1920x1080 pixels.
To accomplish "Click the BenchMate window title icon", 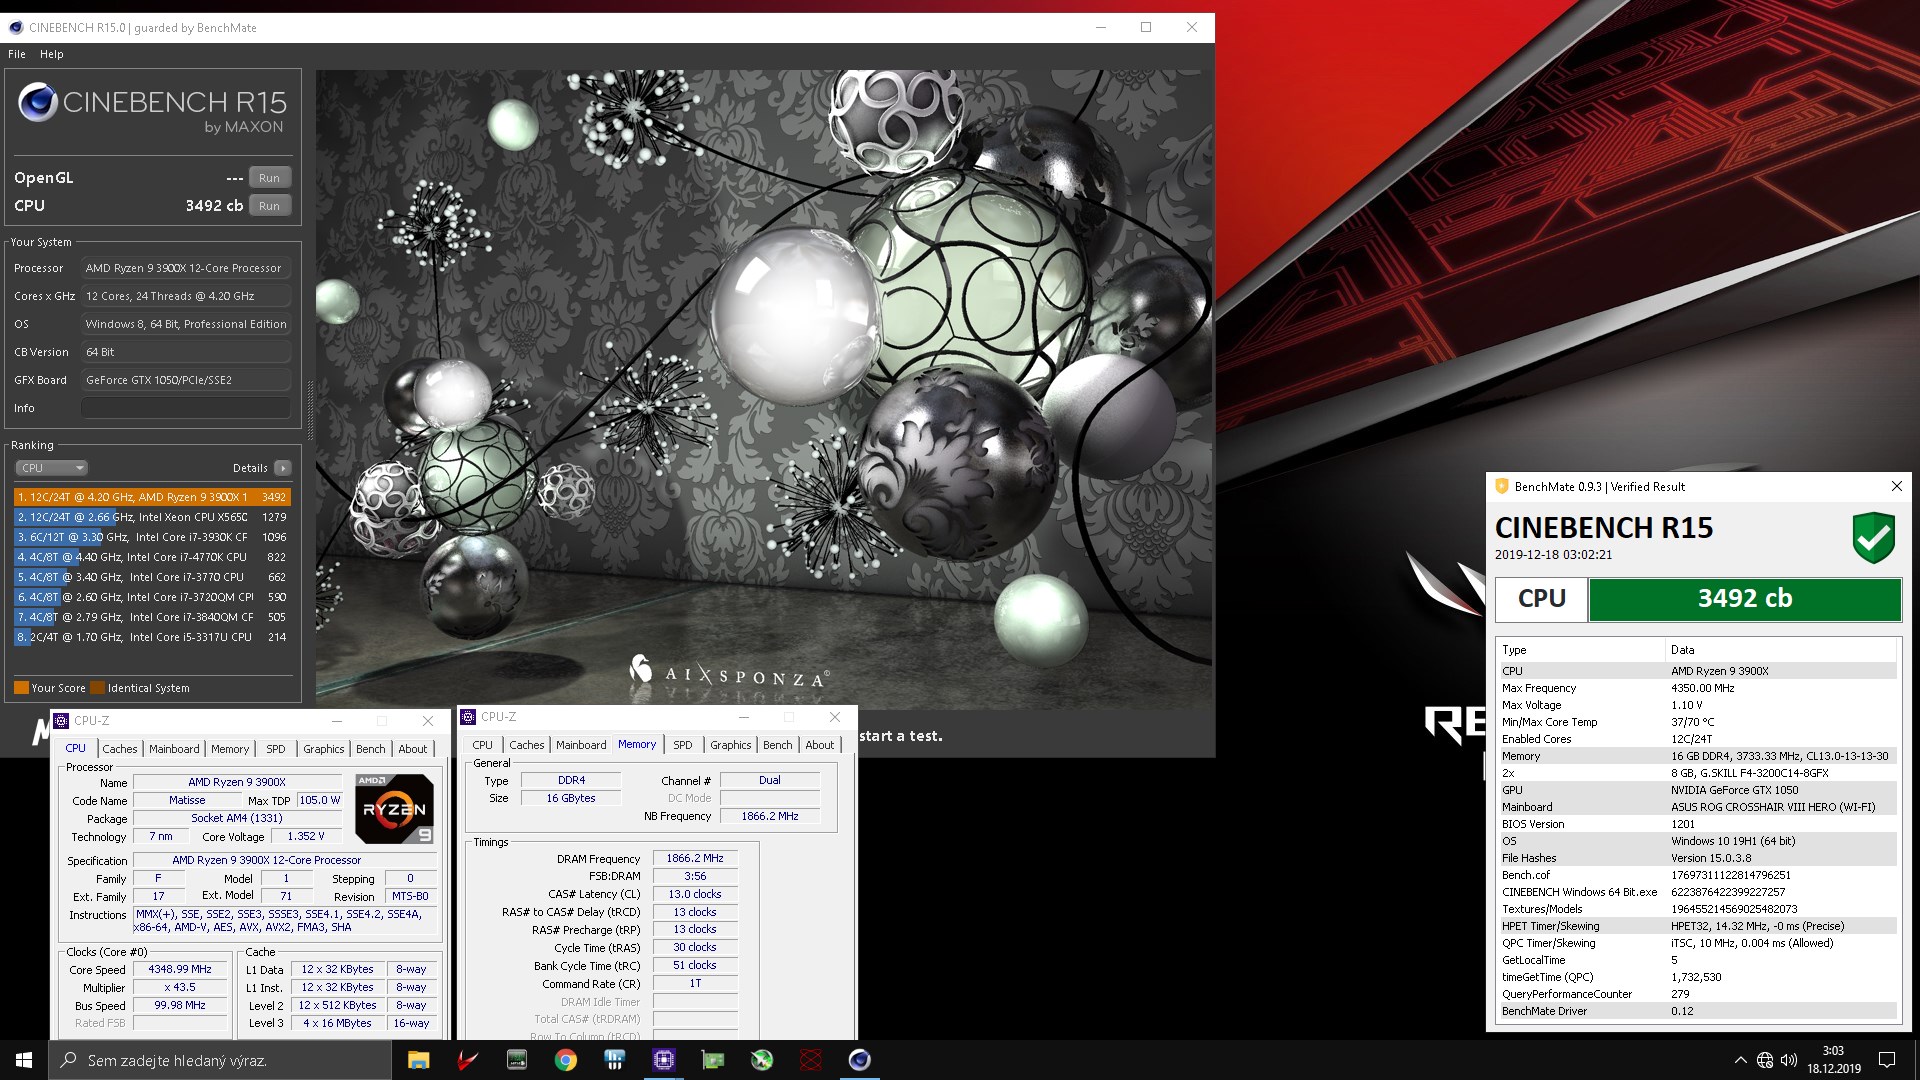I will pyautogui.click(x=1501, y=487).
